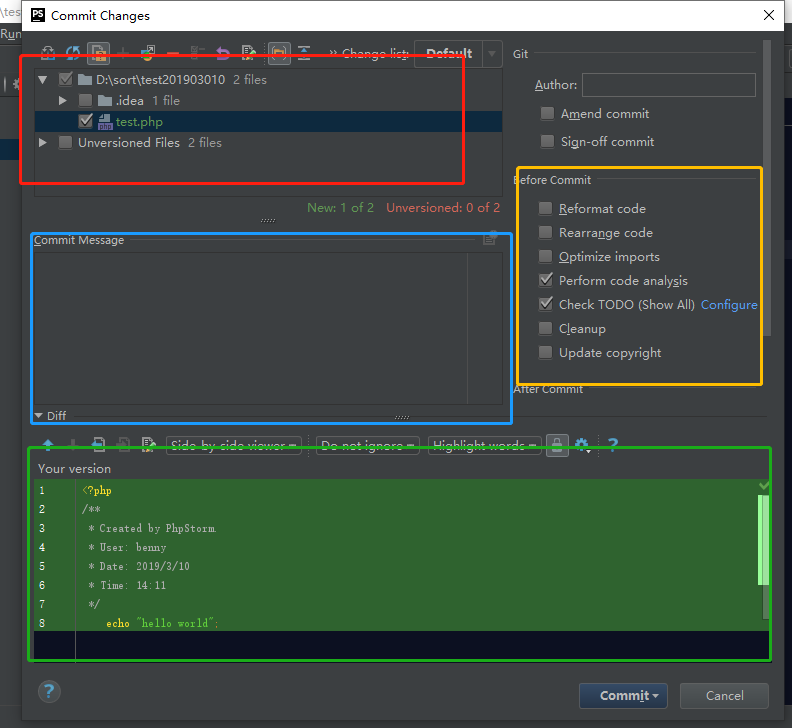Click the purple Revert arrow icon
This screenshot has width=792, height=728.
[223, 53]
